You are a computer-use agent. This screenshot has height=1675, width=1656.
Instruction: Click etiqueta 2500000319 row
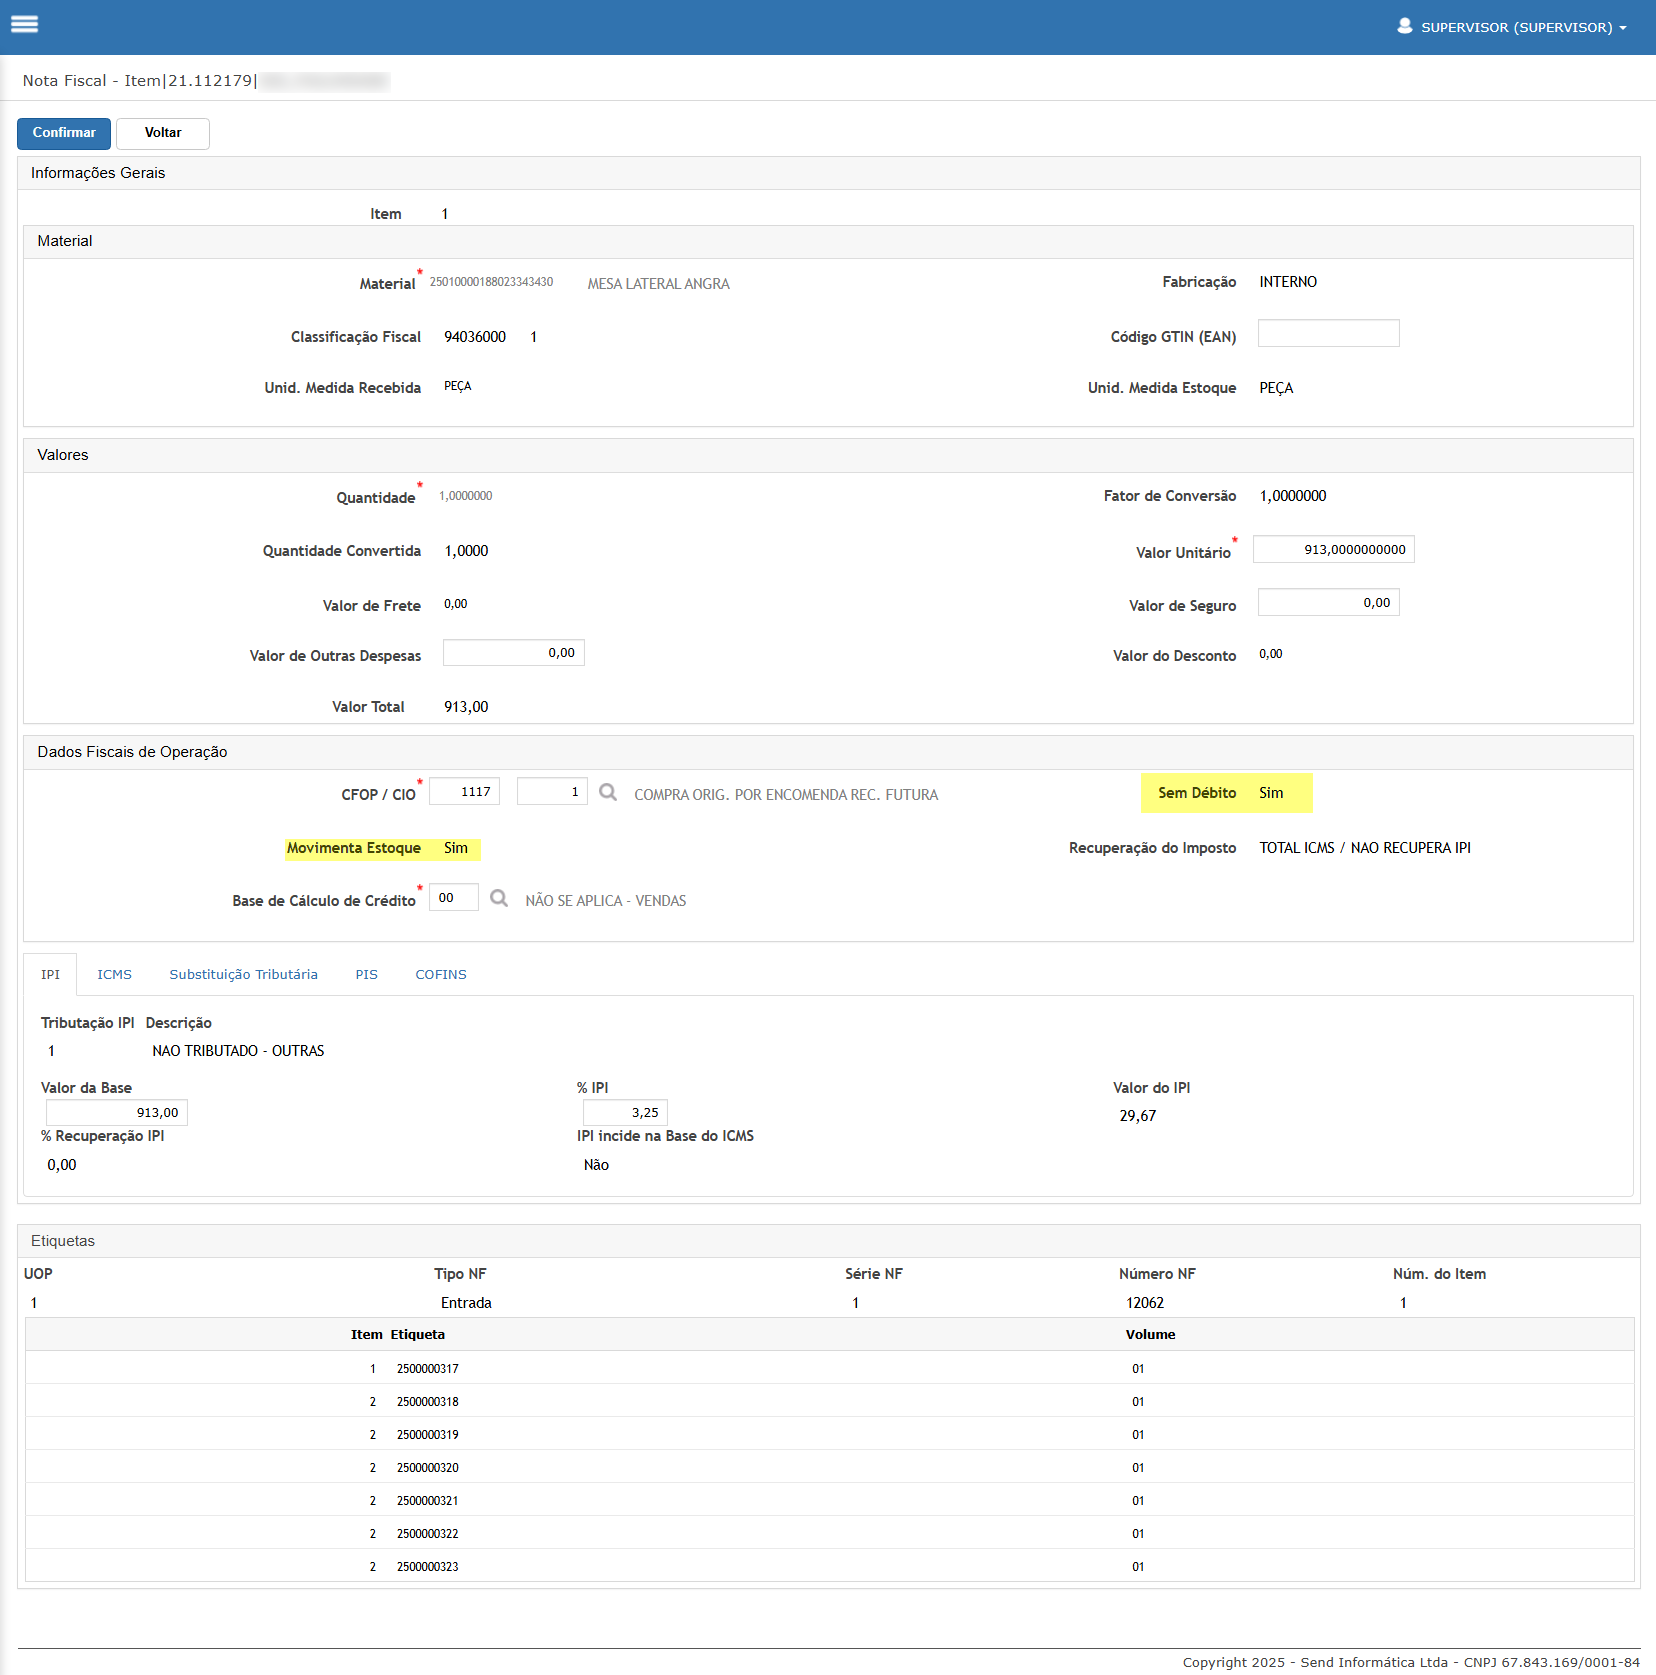pyautogui.click(x=829, y=1434)
